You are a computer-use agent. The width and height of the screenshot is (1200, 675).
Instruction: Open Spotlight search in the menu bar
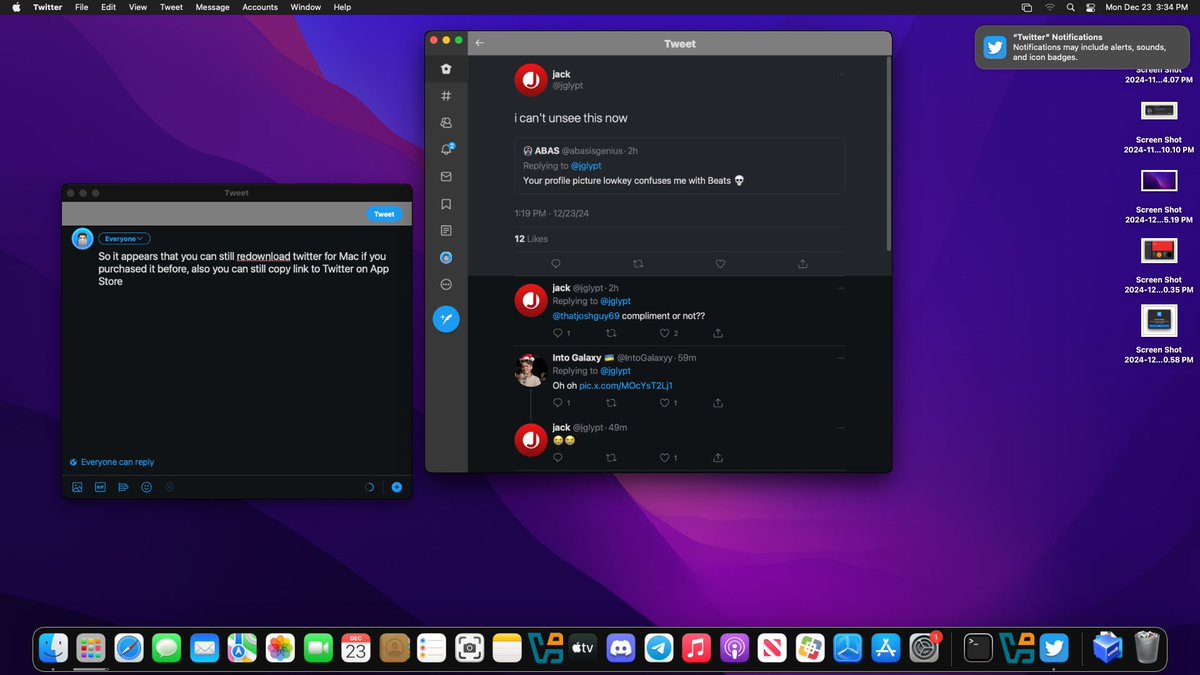(x=1071, y=7)
